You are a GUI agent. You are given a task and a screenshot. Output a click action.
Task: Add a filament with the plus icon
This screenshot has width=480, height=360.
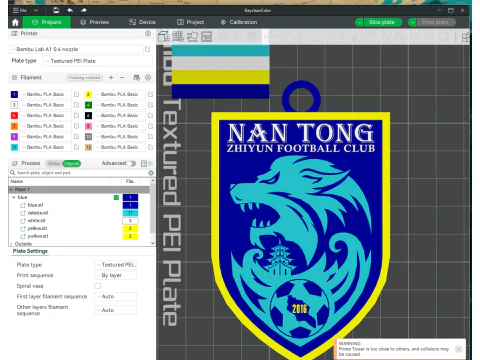click(111, 77)
